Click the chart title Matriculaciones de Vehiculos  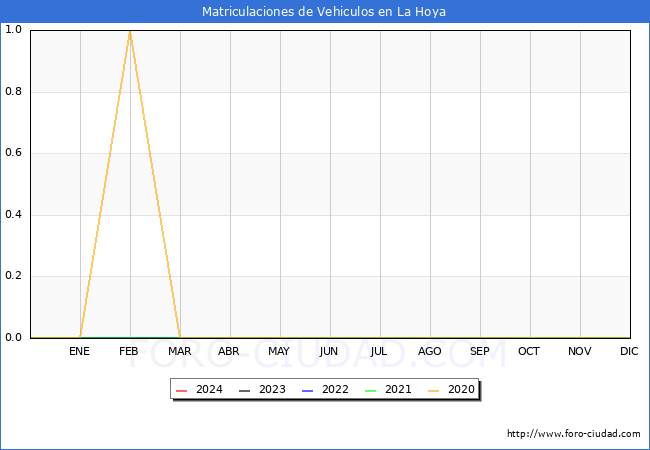(x=324, y=12)
